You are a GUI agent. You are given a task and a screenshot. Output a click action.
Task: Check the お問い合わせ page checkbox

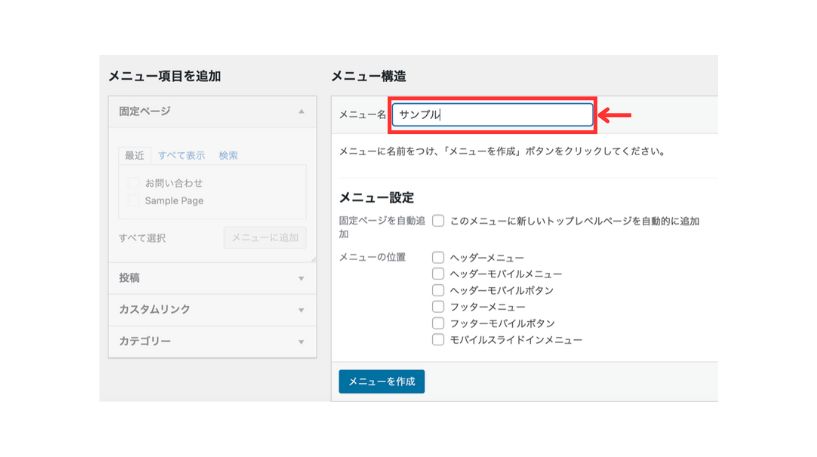tap(132, 183)
